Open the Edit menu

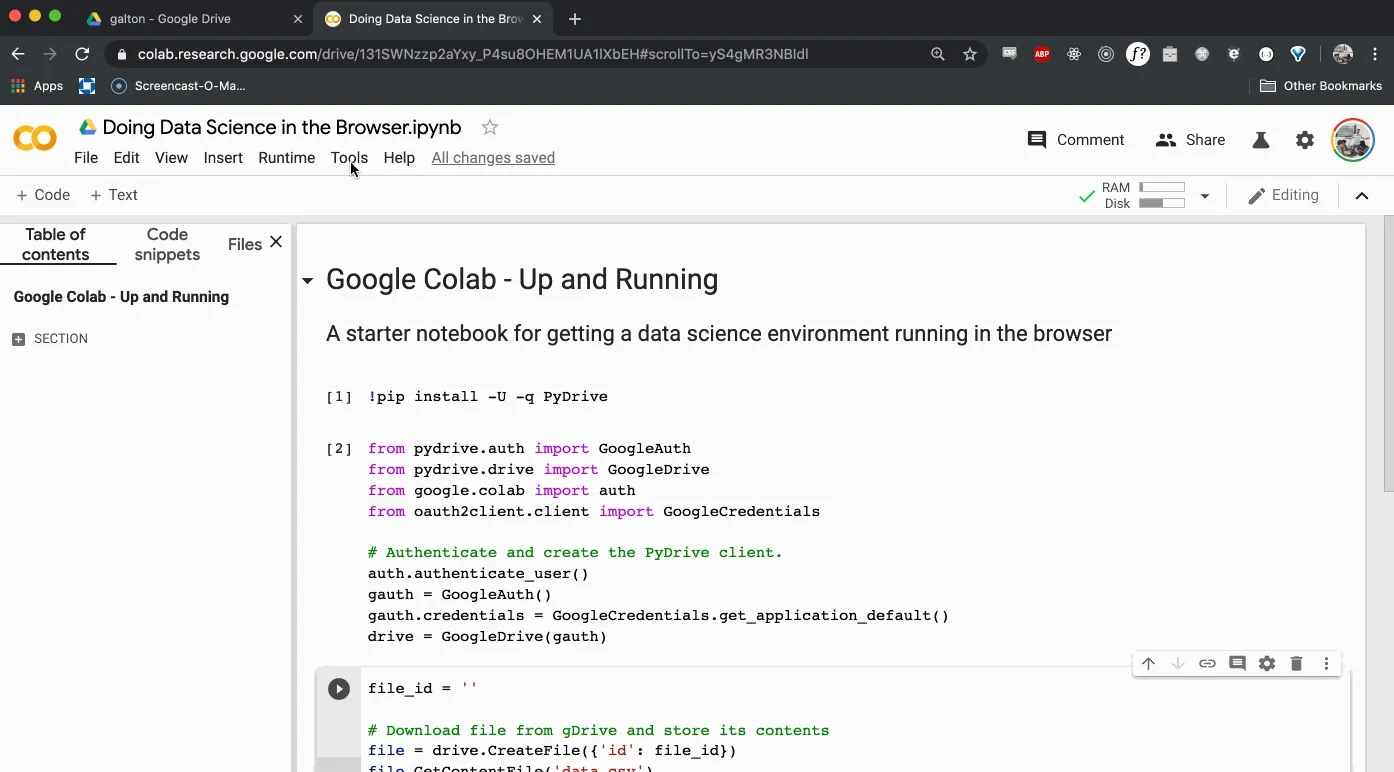(x=126, y=158)
